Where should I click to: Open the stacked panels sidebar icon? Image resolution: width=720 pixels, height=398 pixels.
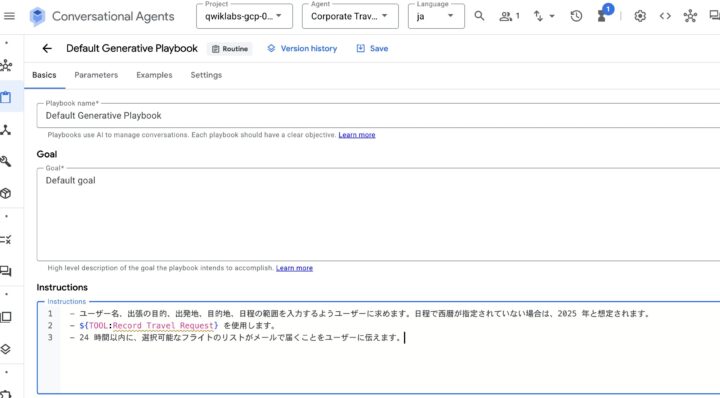[6, 317]
